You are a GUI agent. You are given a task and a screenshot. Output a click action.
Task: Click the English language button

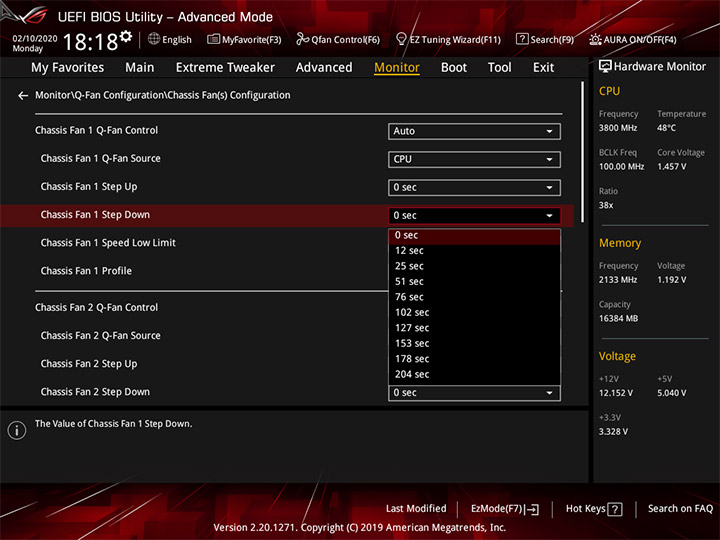click(x=170, y=39)
